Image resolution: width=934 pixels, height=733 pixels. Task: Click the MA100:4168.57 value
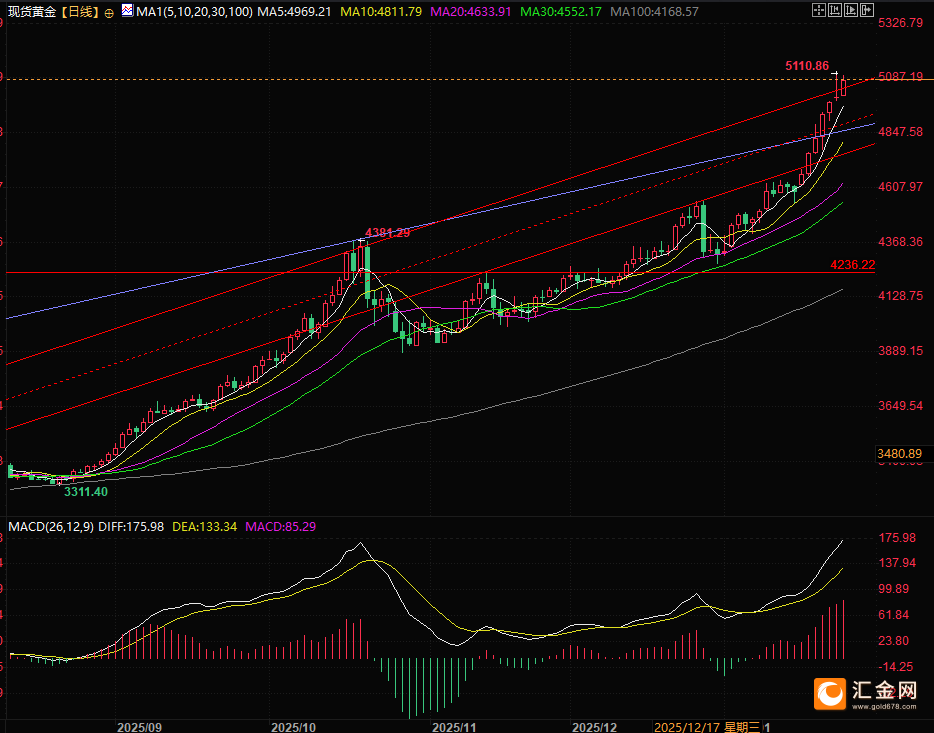(x=655, y=11)
